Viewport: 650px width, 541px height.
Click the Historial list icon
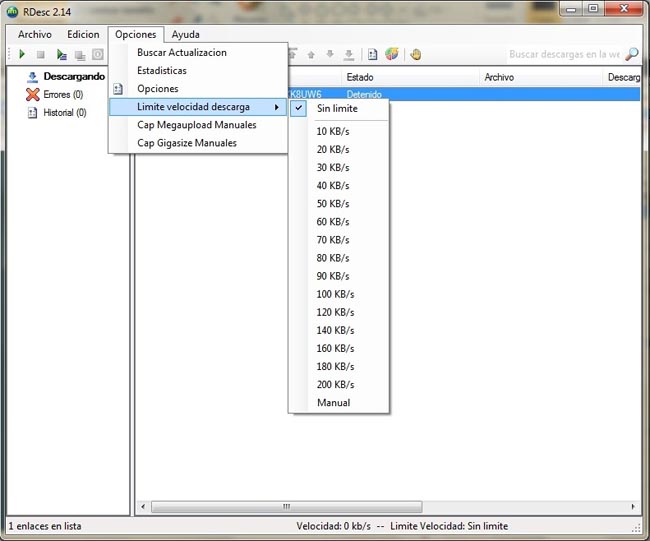click(x=32, y=112)
